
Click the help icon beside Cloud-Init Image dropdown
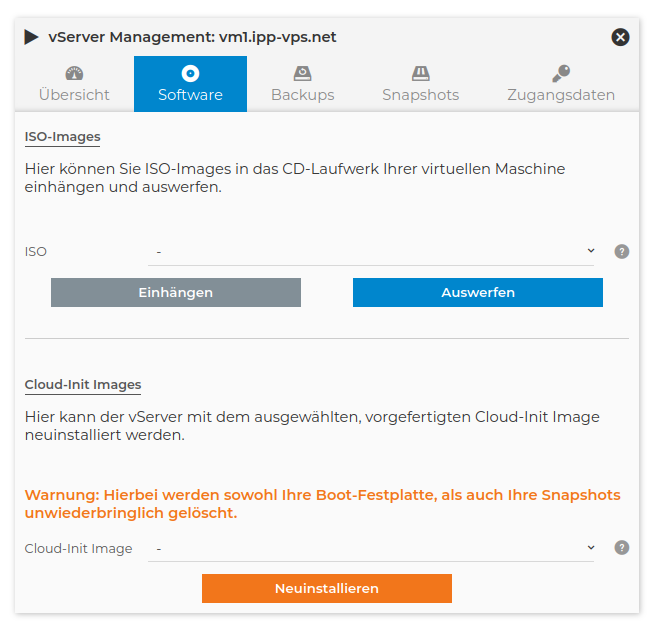[x=621, y=548]
